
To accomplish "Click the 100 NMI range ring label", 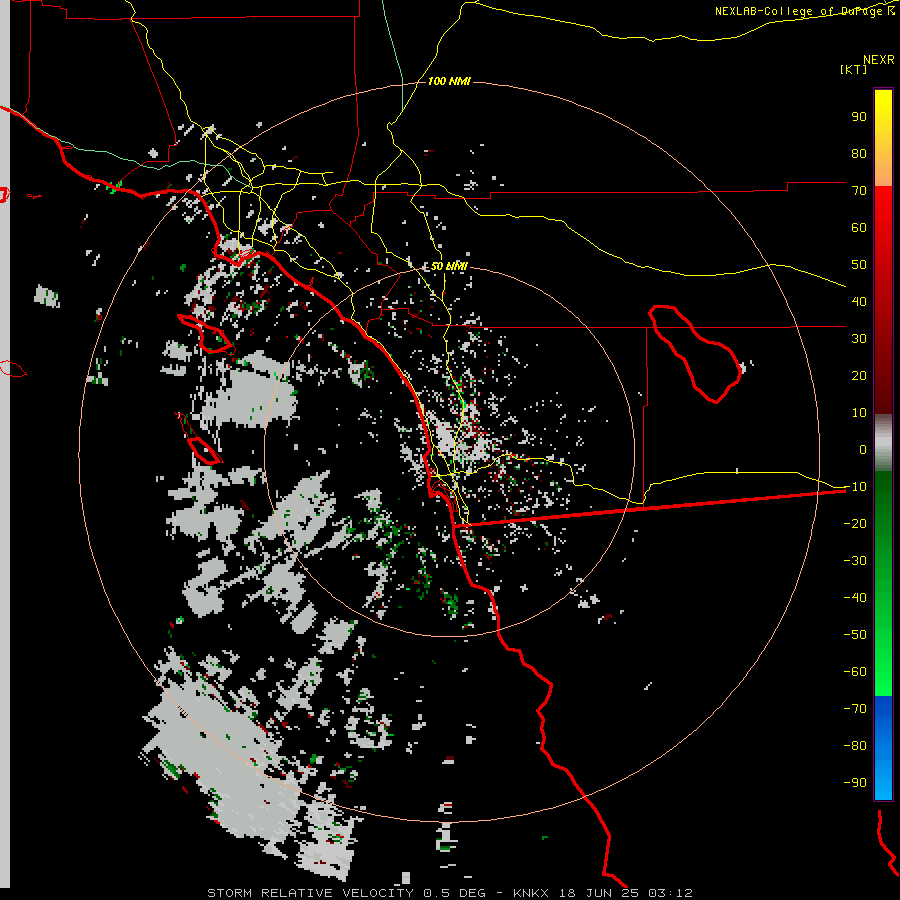I will (x=449, y=82).
